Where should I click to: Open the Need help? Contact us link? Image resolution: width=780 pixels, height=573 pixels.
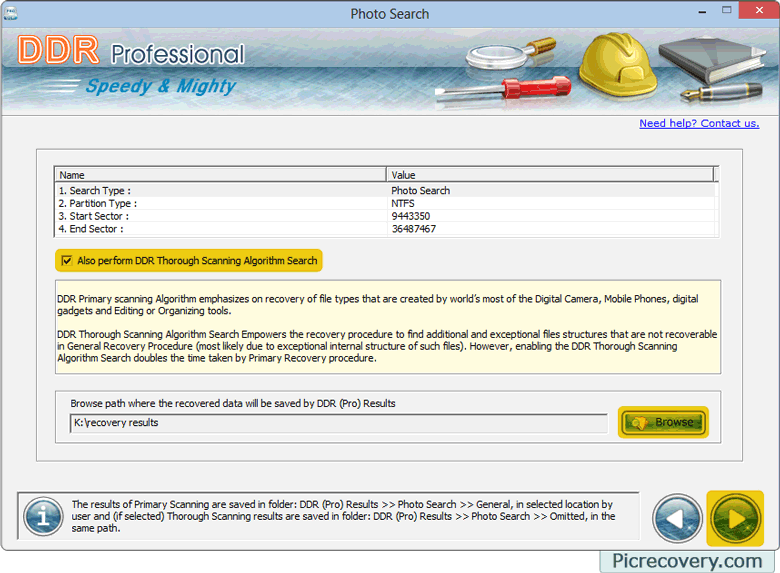[699, 123]
